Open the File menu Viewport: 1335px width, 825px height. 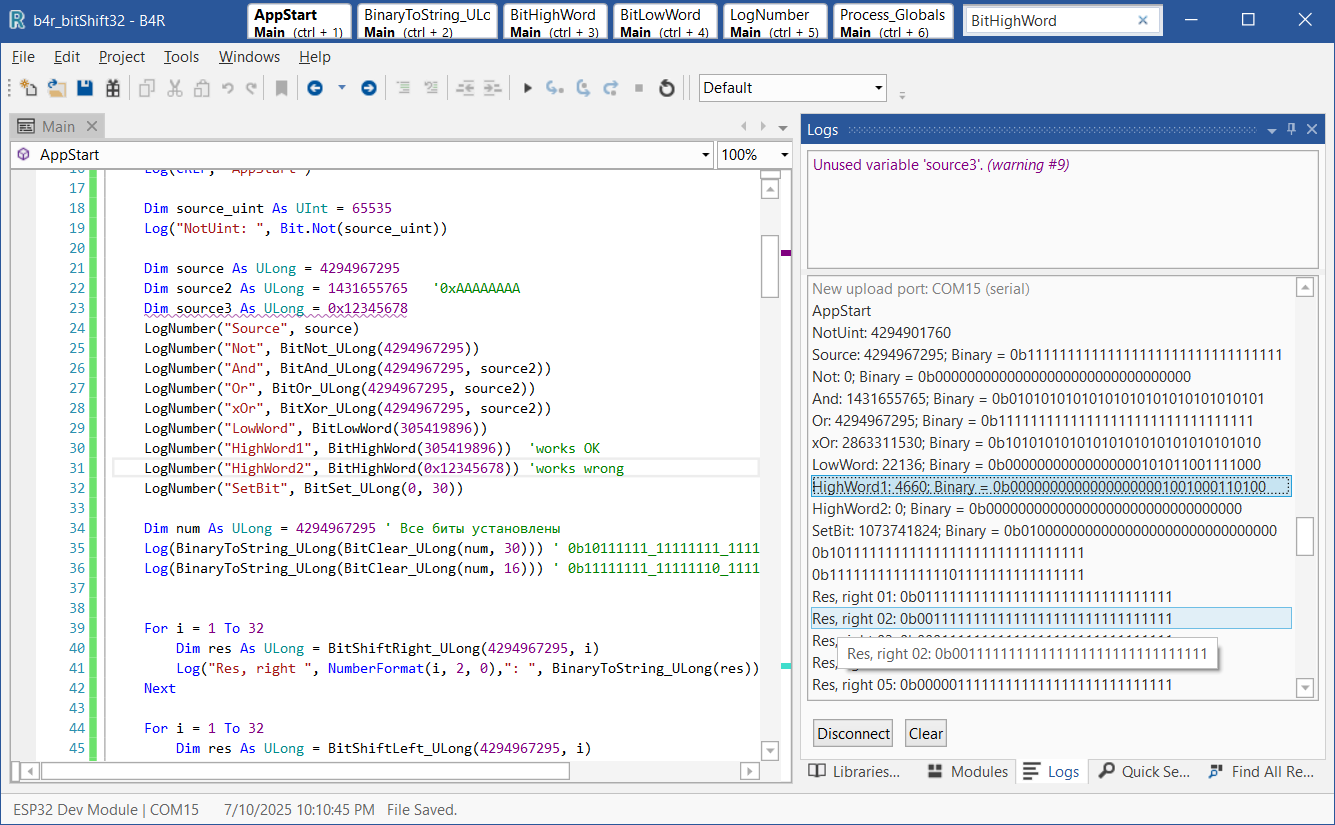point(23,57)
